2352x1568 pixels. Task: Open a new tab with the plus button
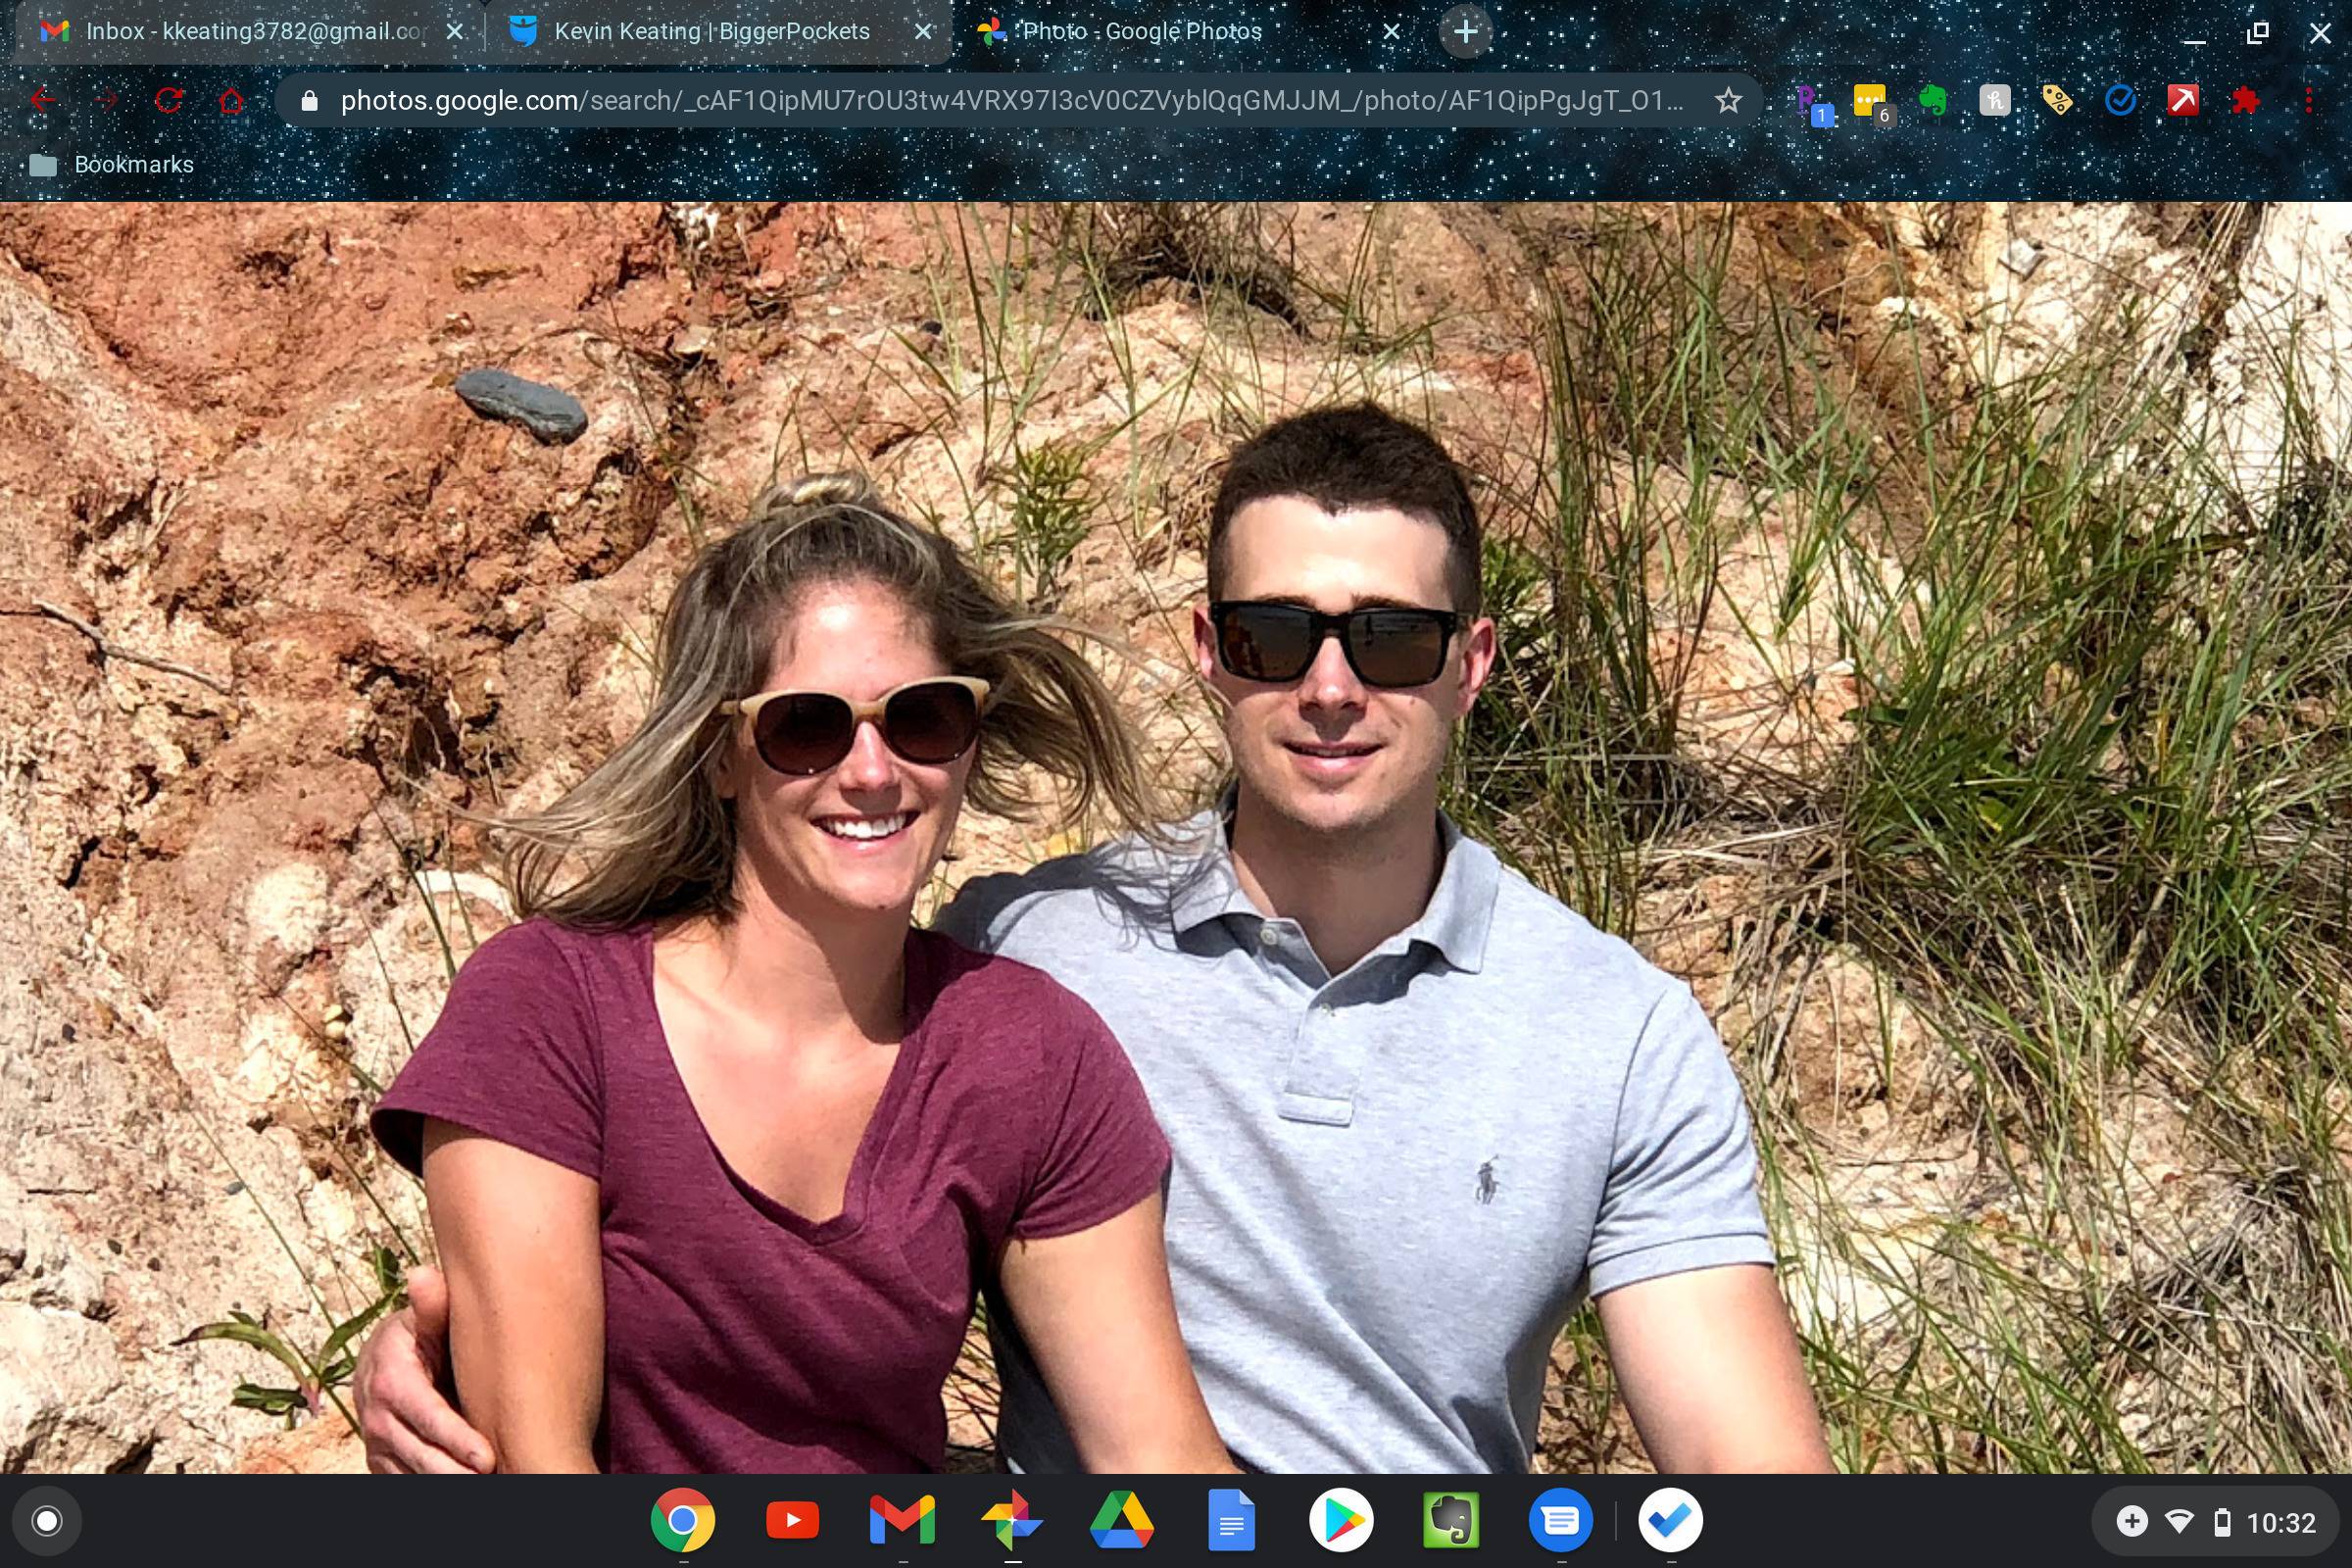[1465, 32]
